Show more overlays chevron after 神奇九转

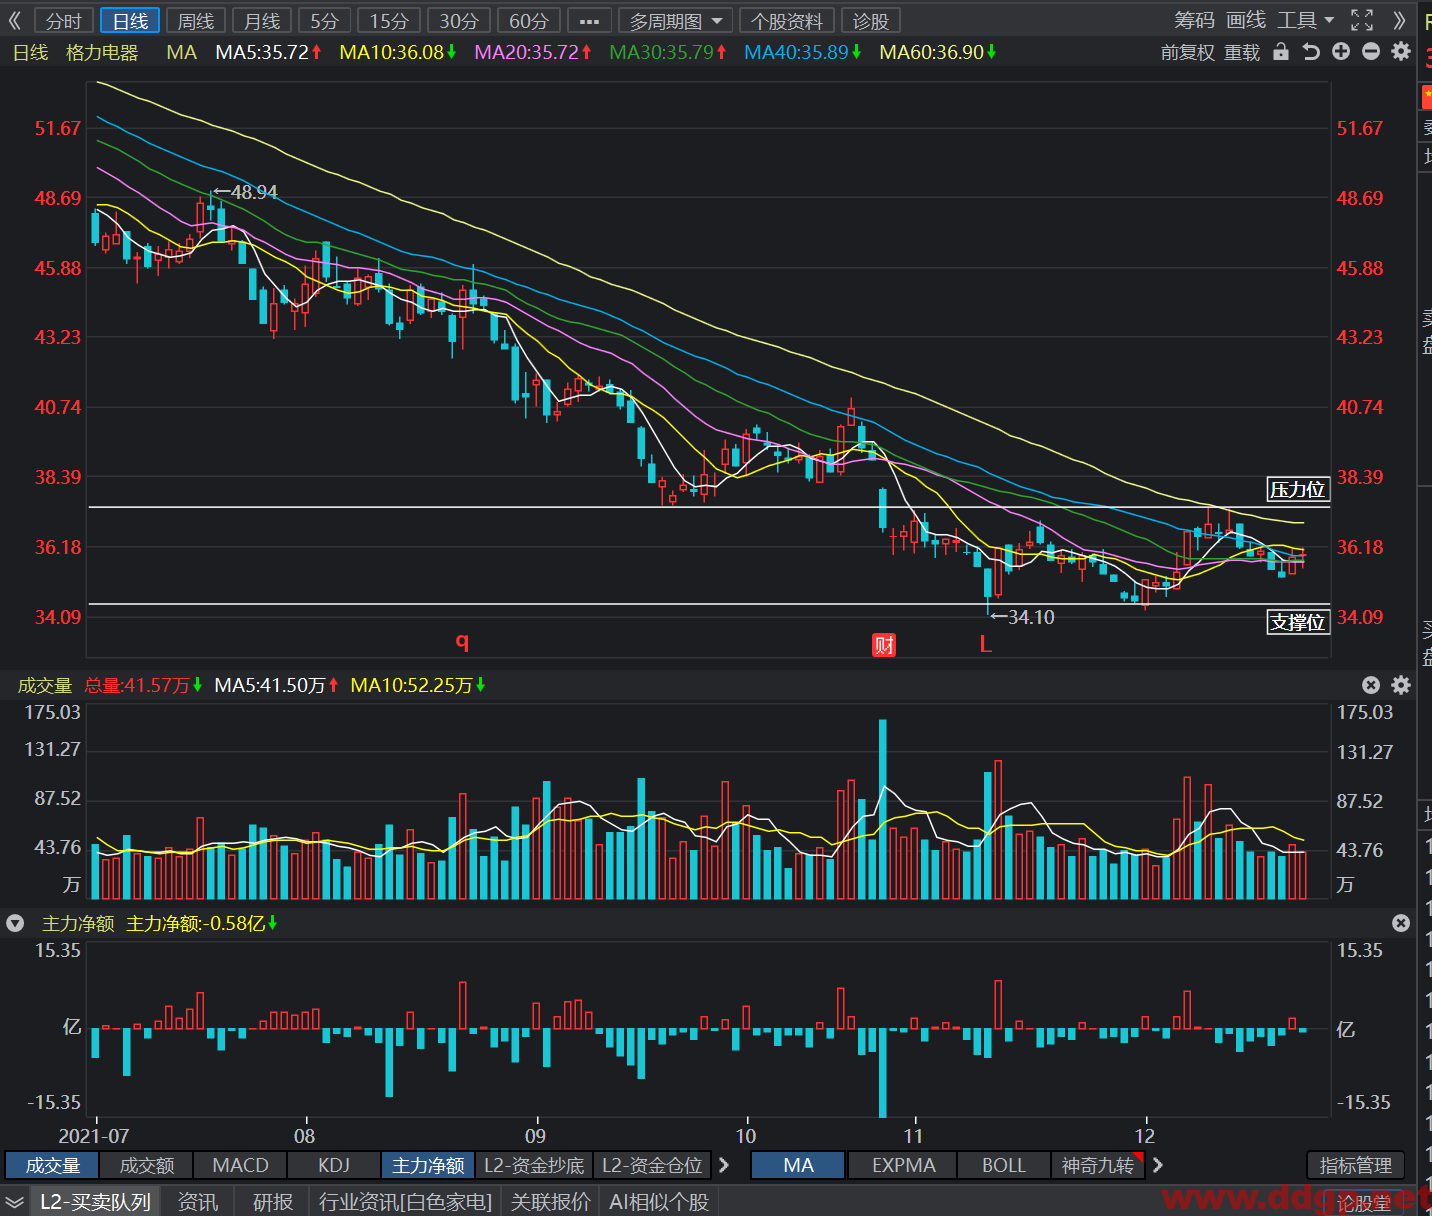tap(1158, 1165)
